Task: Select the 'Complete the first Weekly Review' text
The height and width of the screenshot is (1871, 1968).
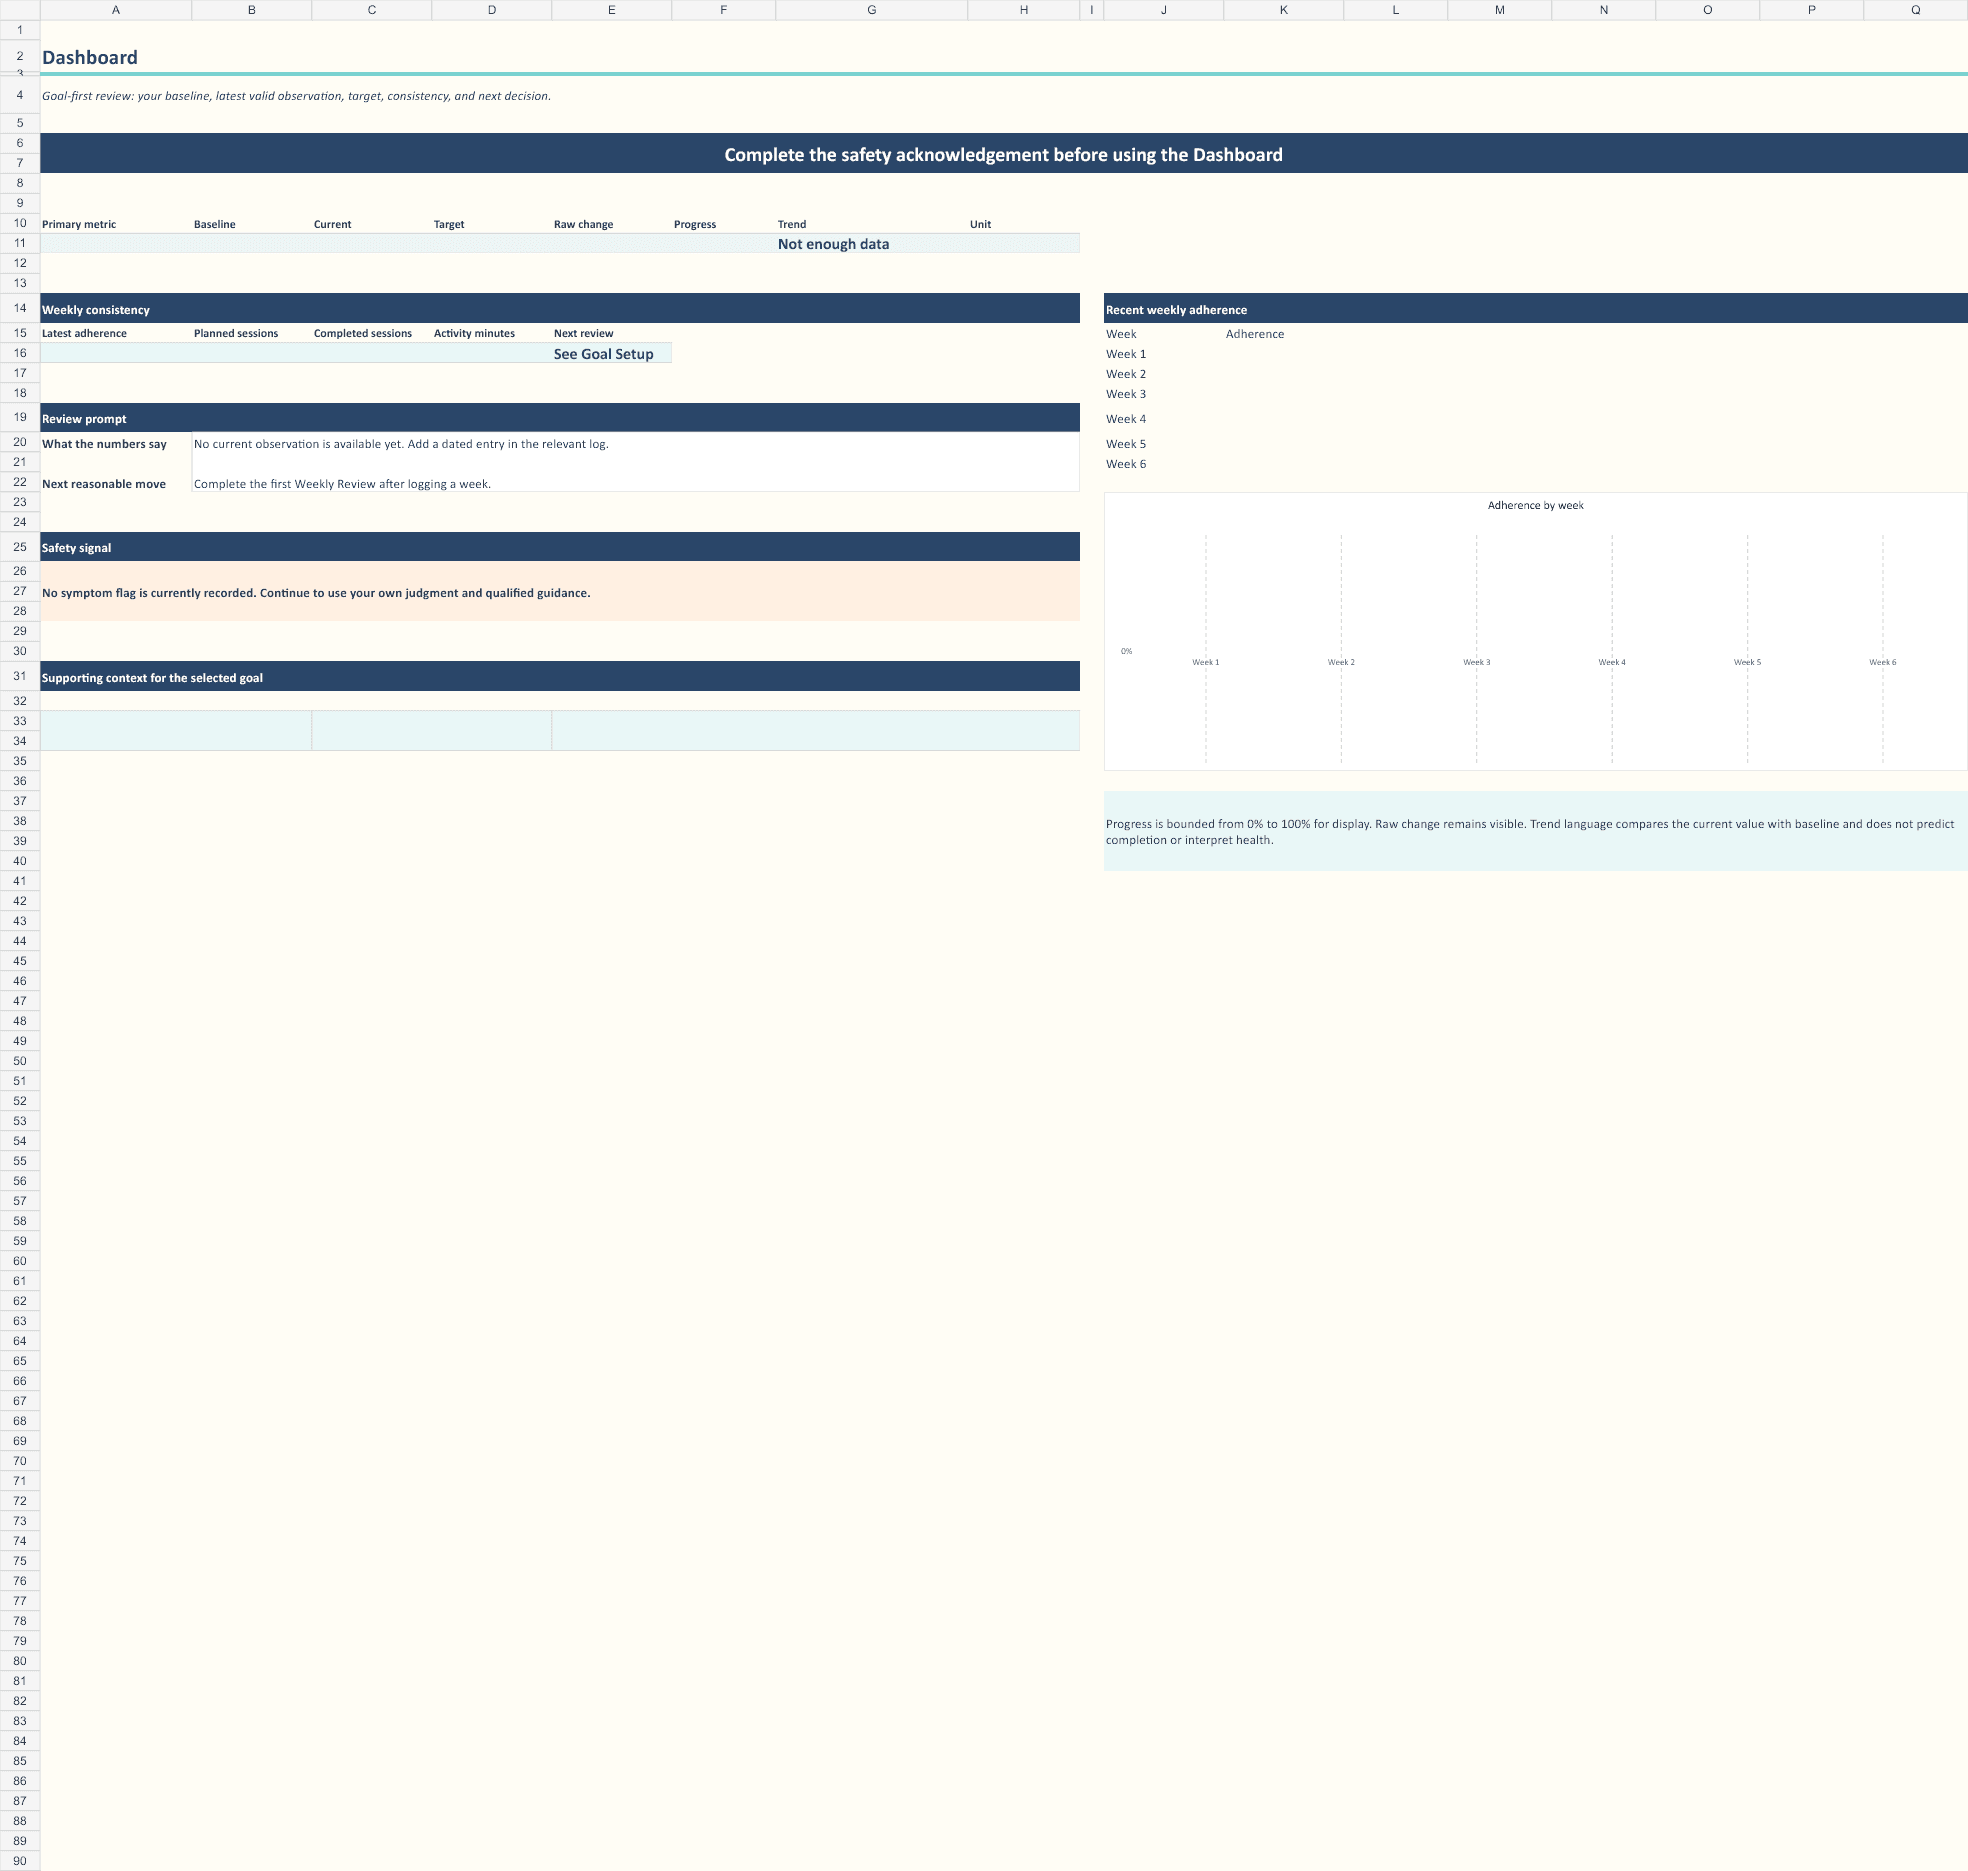Action: (x=342, y=484)
